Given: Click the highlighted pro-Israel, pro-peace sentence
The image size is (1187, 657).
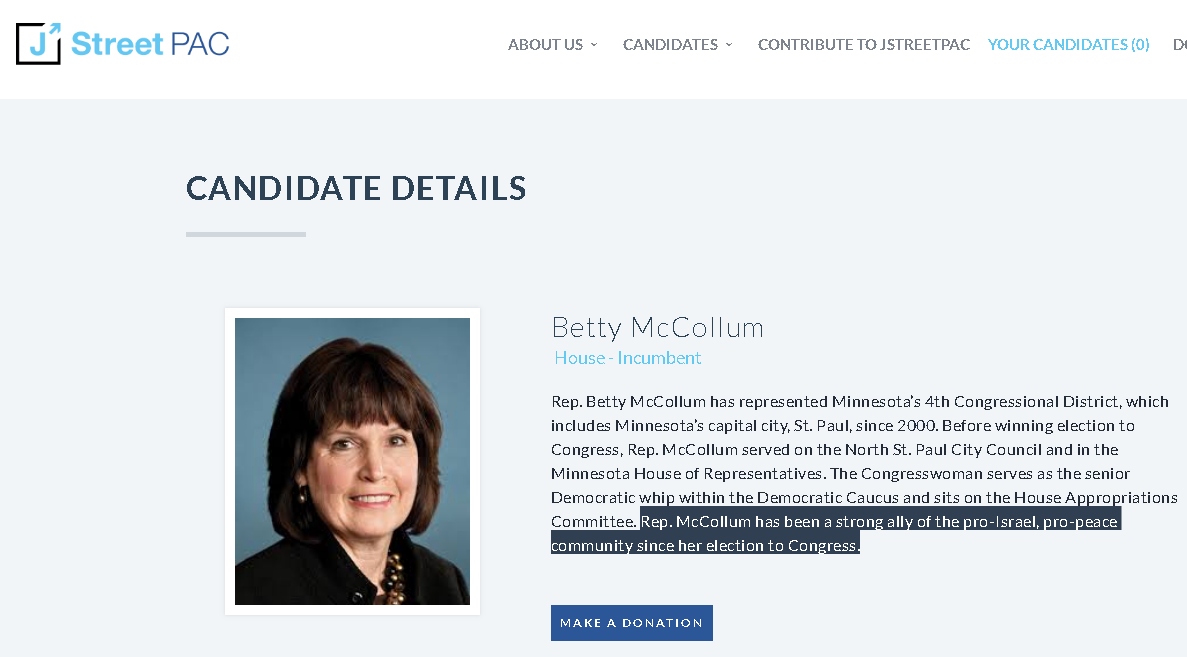Looking at the screenshot, I should point(880,522).
